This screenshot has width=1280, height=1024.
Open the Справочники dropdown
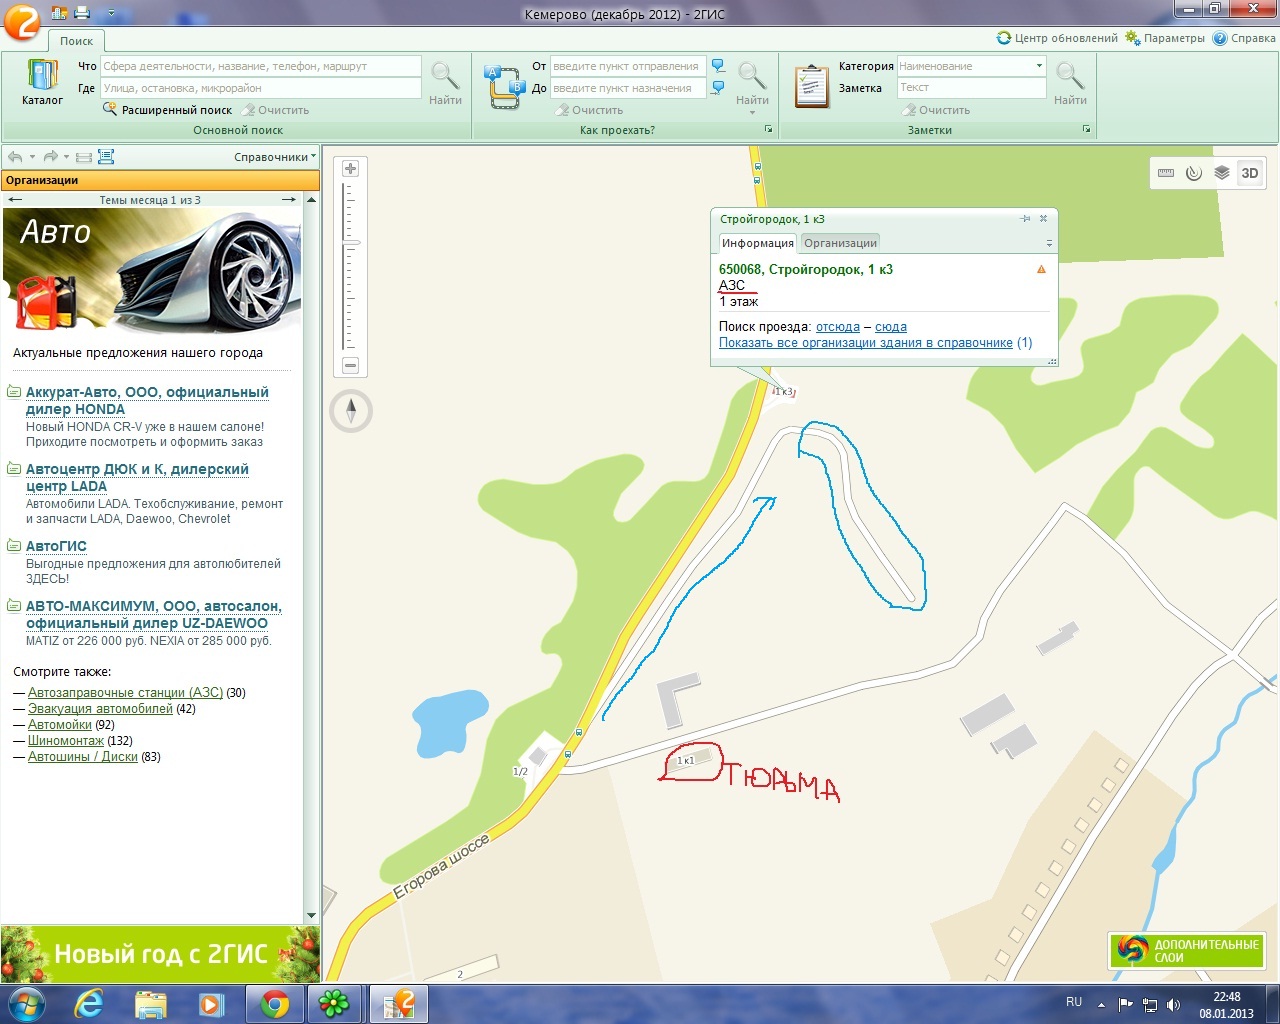pos(275,157)
